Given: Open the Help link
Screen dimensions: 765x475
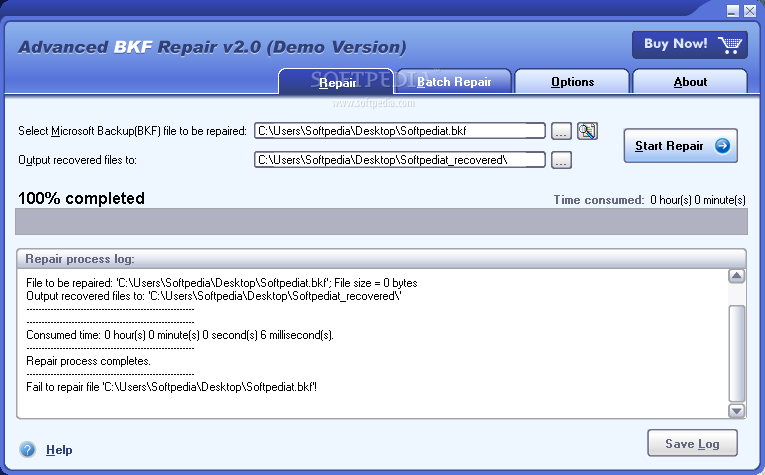Looking at the screenshot, I should 59,450.
